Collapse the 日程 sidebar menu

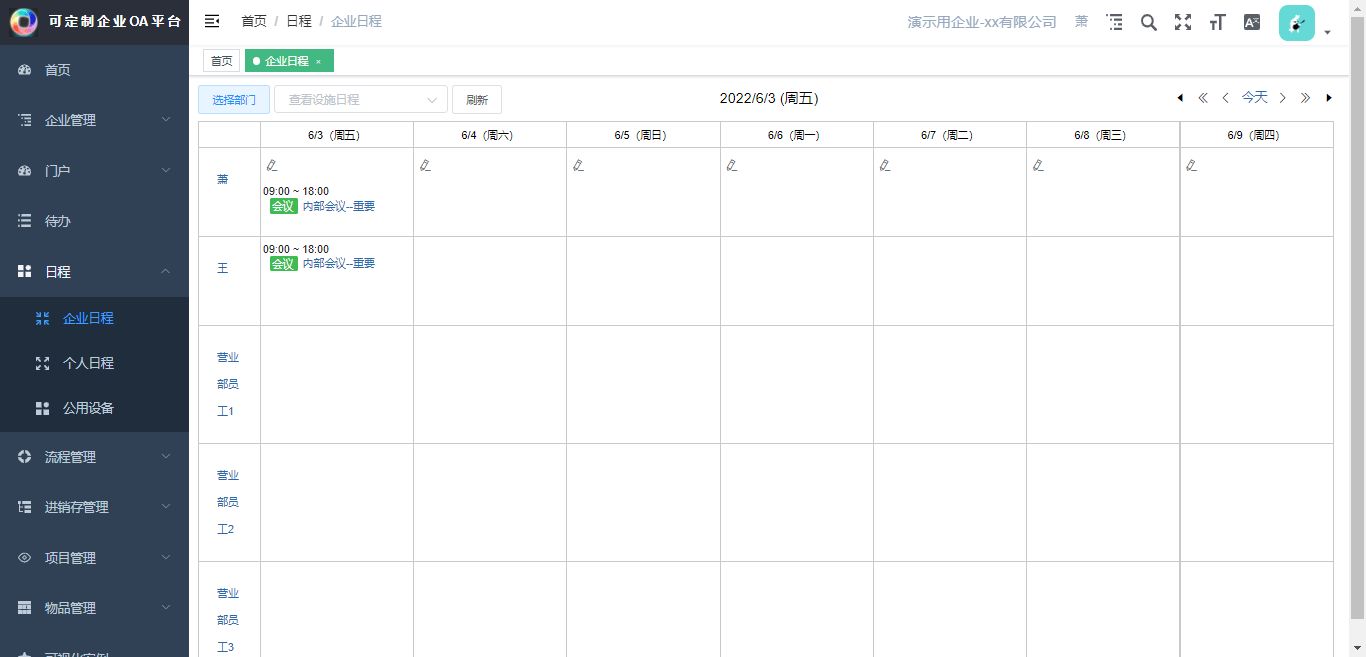[x=94, y=271]
